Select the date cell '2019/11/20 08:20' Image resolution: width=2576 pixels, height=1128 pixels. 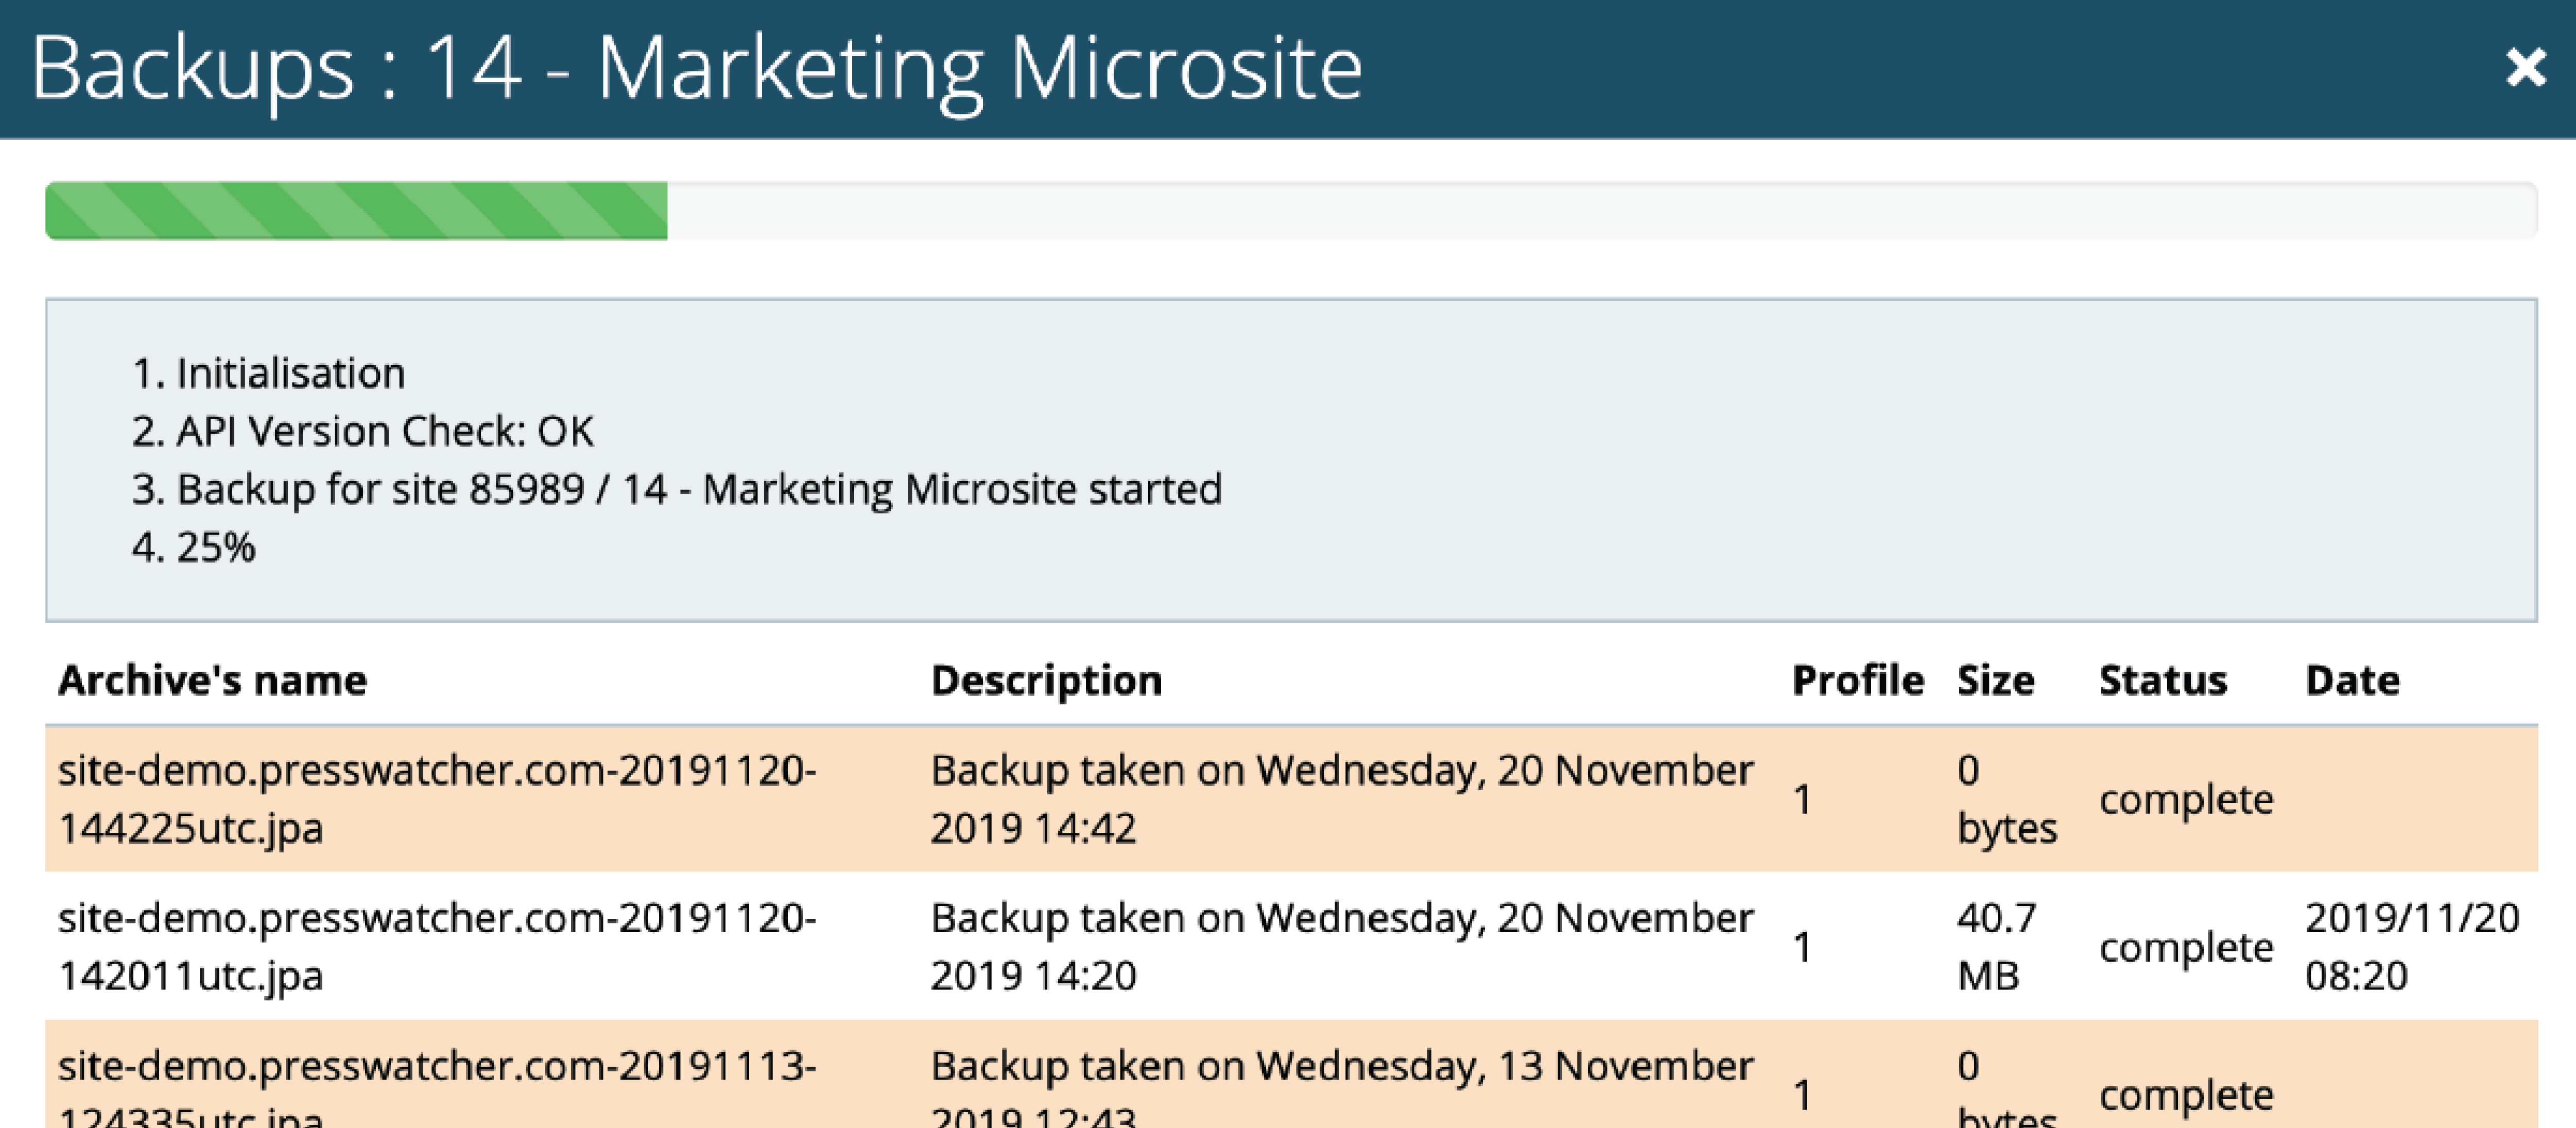[2412, 946]
